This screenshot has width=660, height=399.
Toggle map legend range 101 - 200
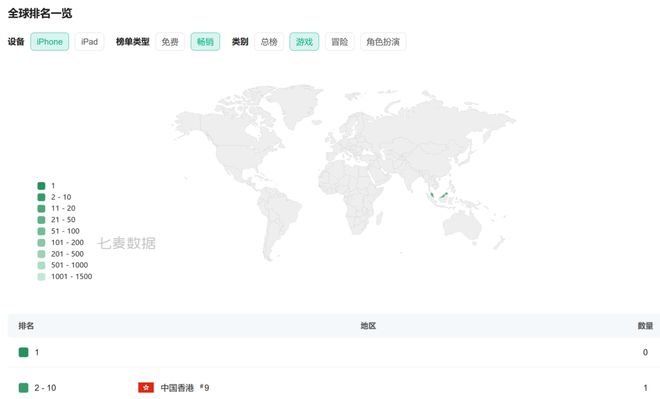coord(61,242)
